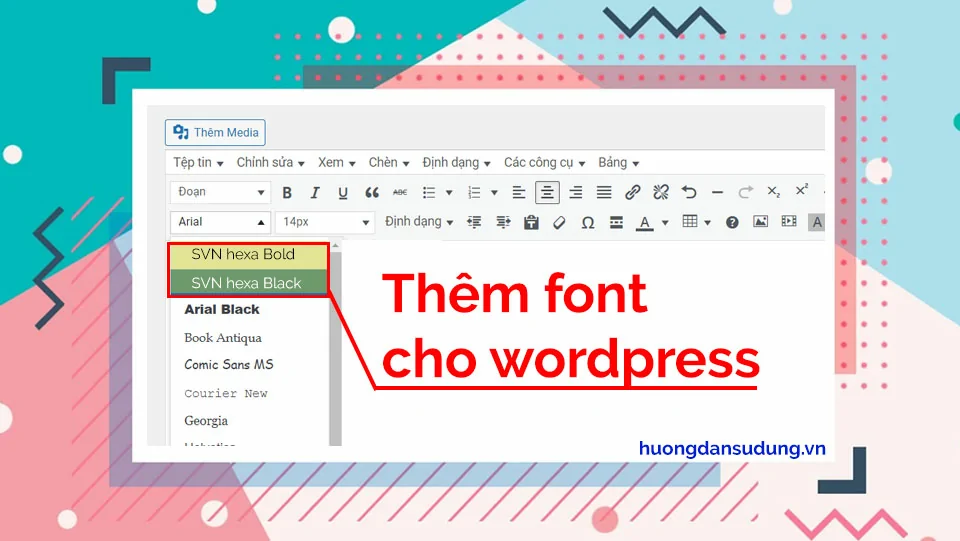This screenshot has width=960, height=541.
Task: Open keyboard shortcuts help icon
Action: coord(732,223)
